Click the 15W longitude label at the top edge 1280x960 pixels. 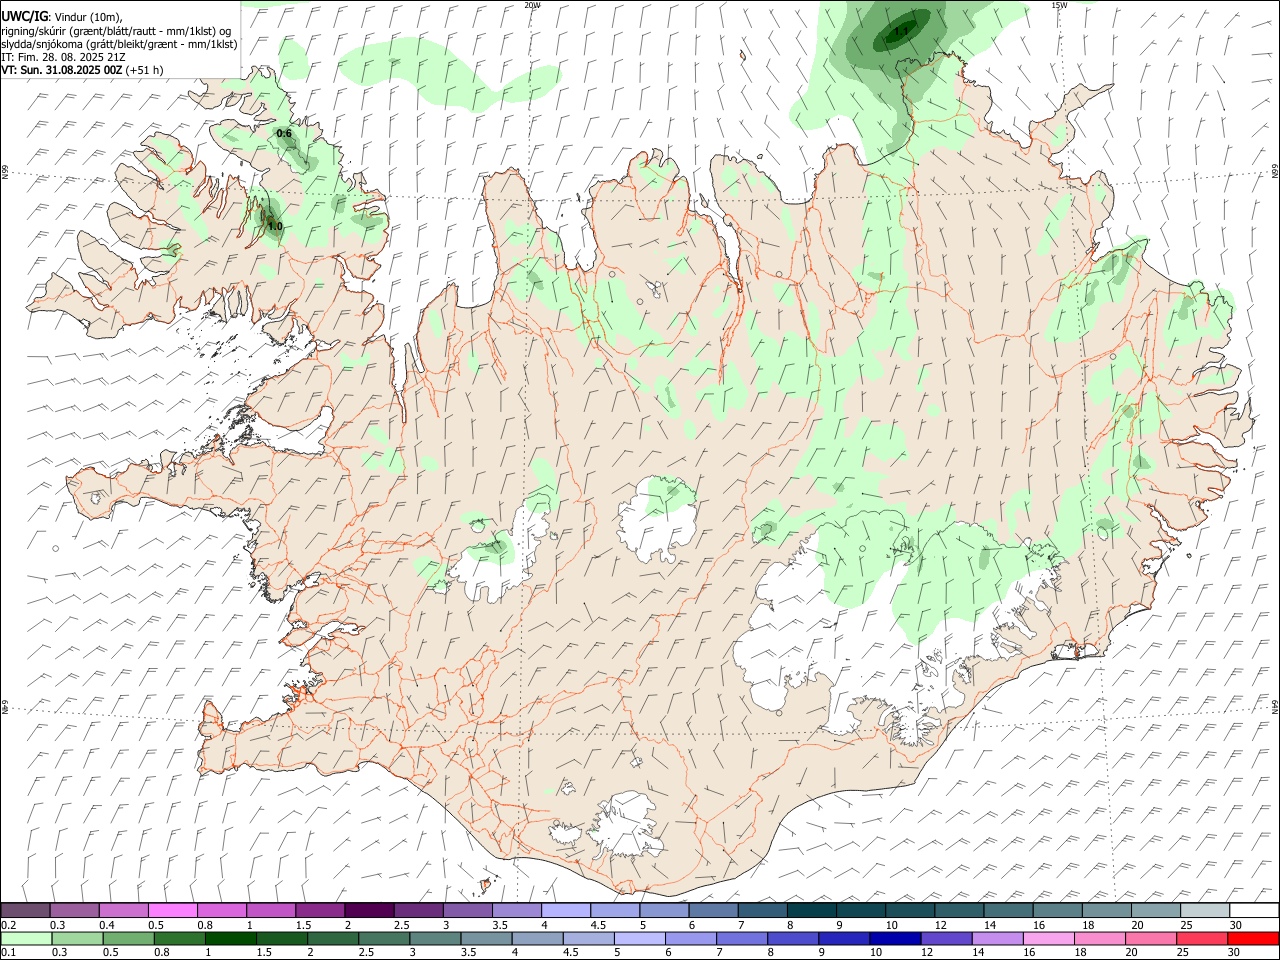[x=1059, y=5]
